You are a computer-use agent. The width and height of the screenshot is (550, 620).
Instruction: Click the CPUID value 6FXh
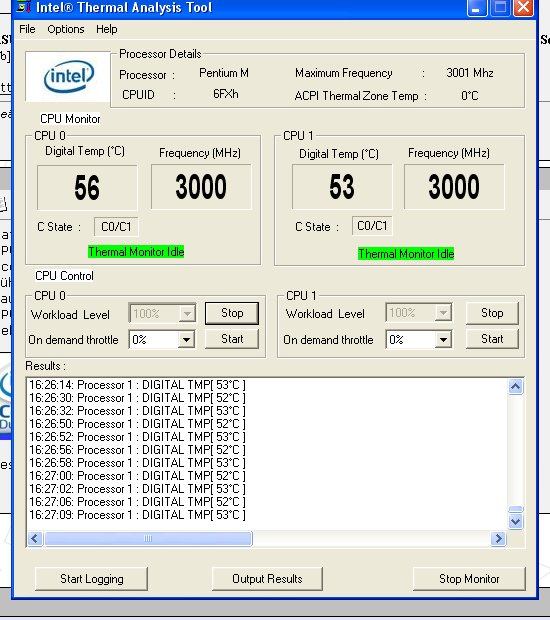226,94
